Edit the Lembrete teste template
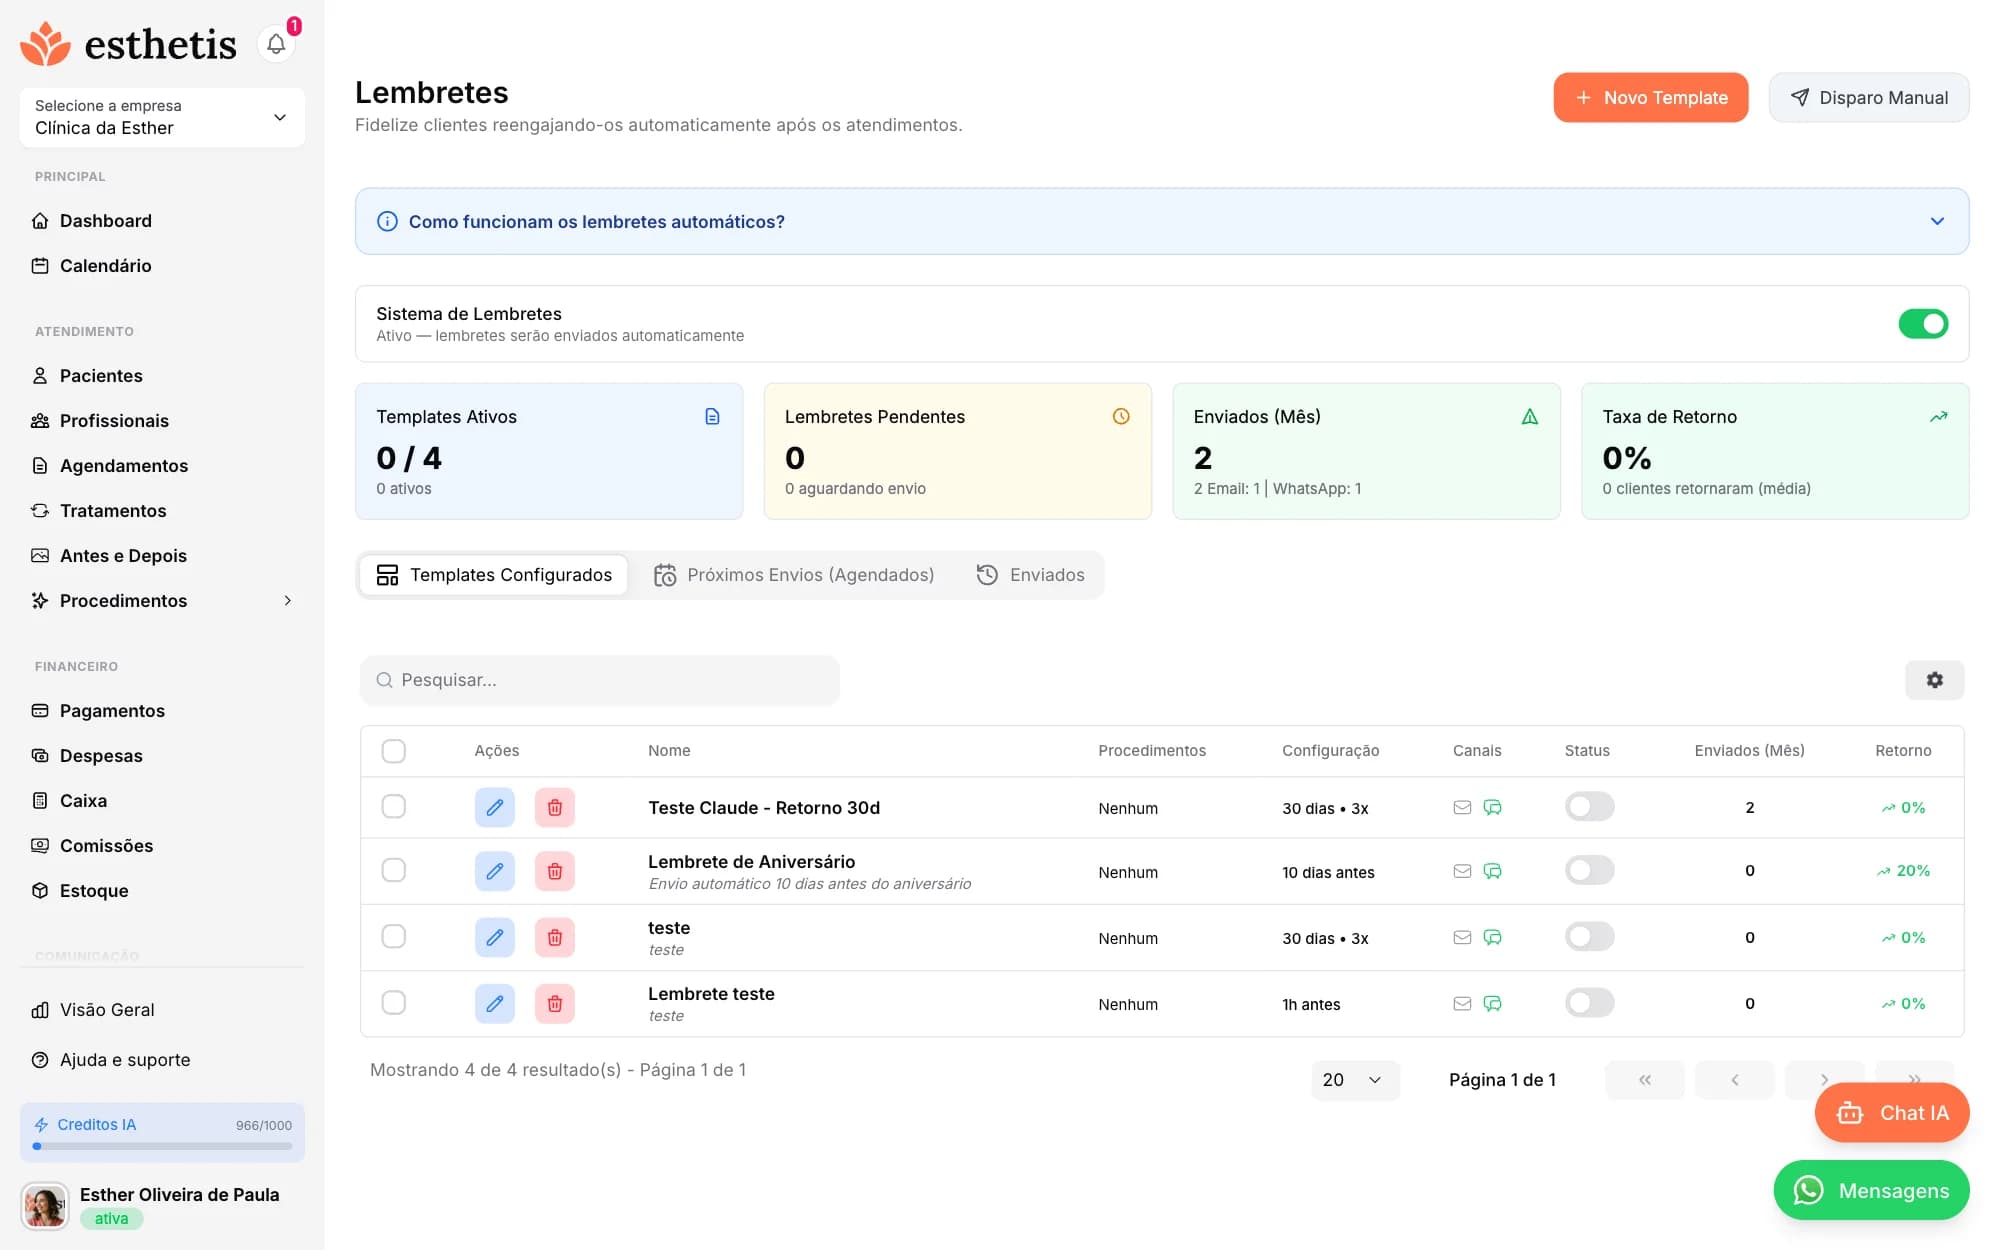Screen dimensions: 2000x1250 (494, 1003)
